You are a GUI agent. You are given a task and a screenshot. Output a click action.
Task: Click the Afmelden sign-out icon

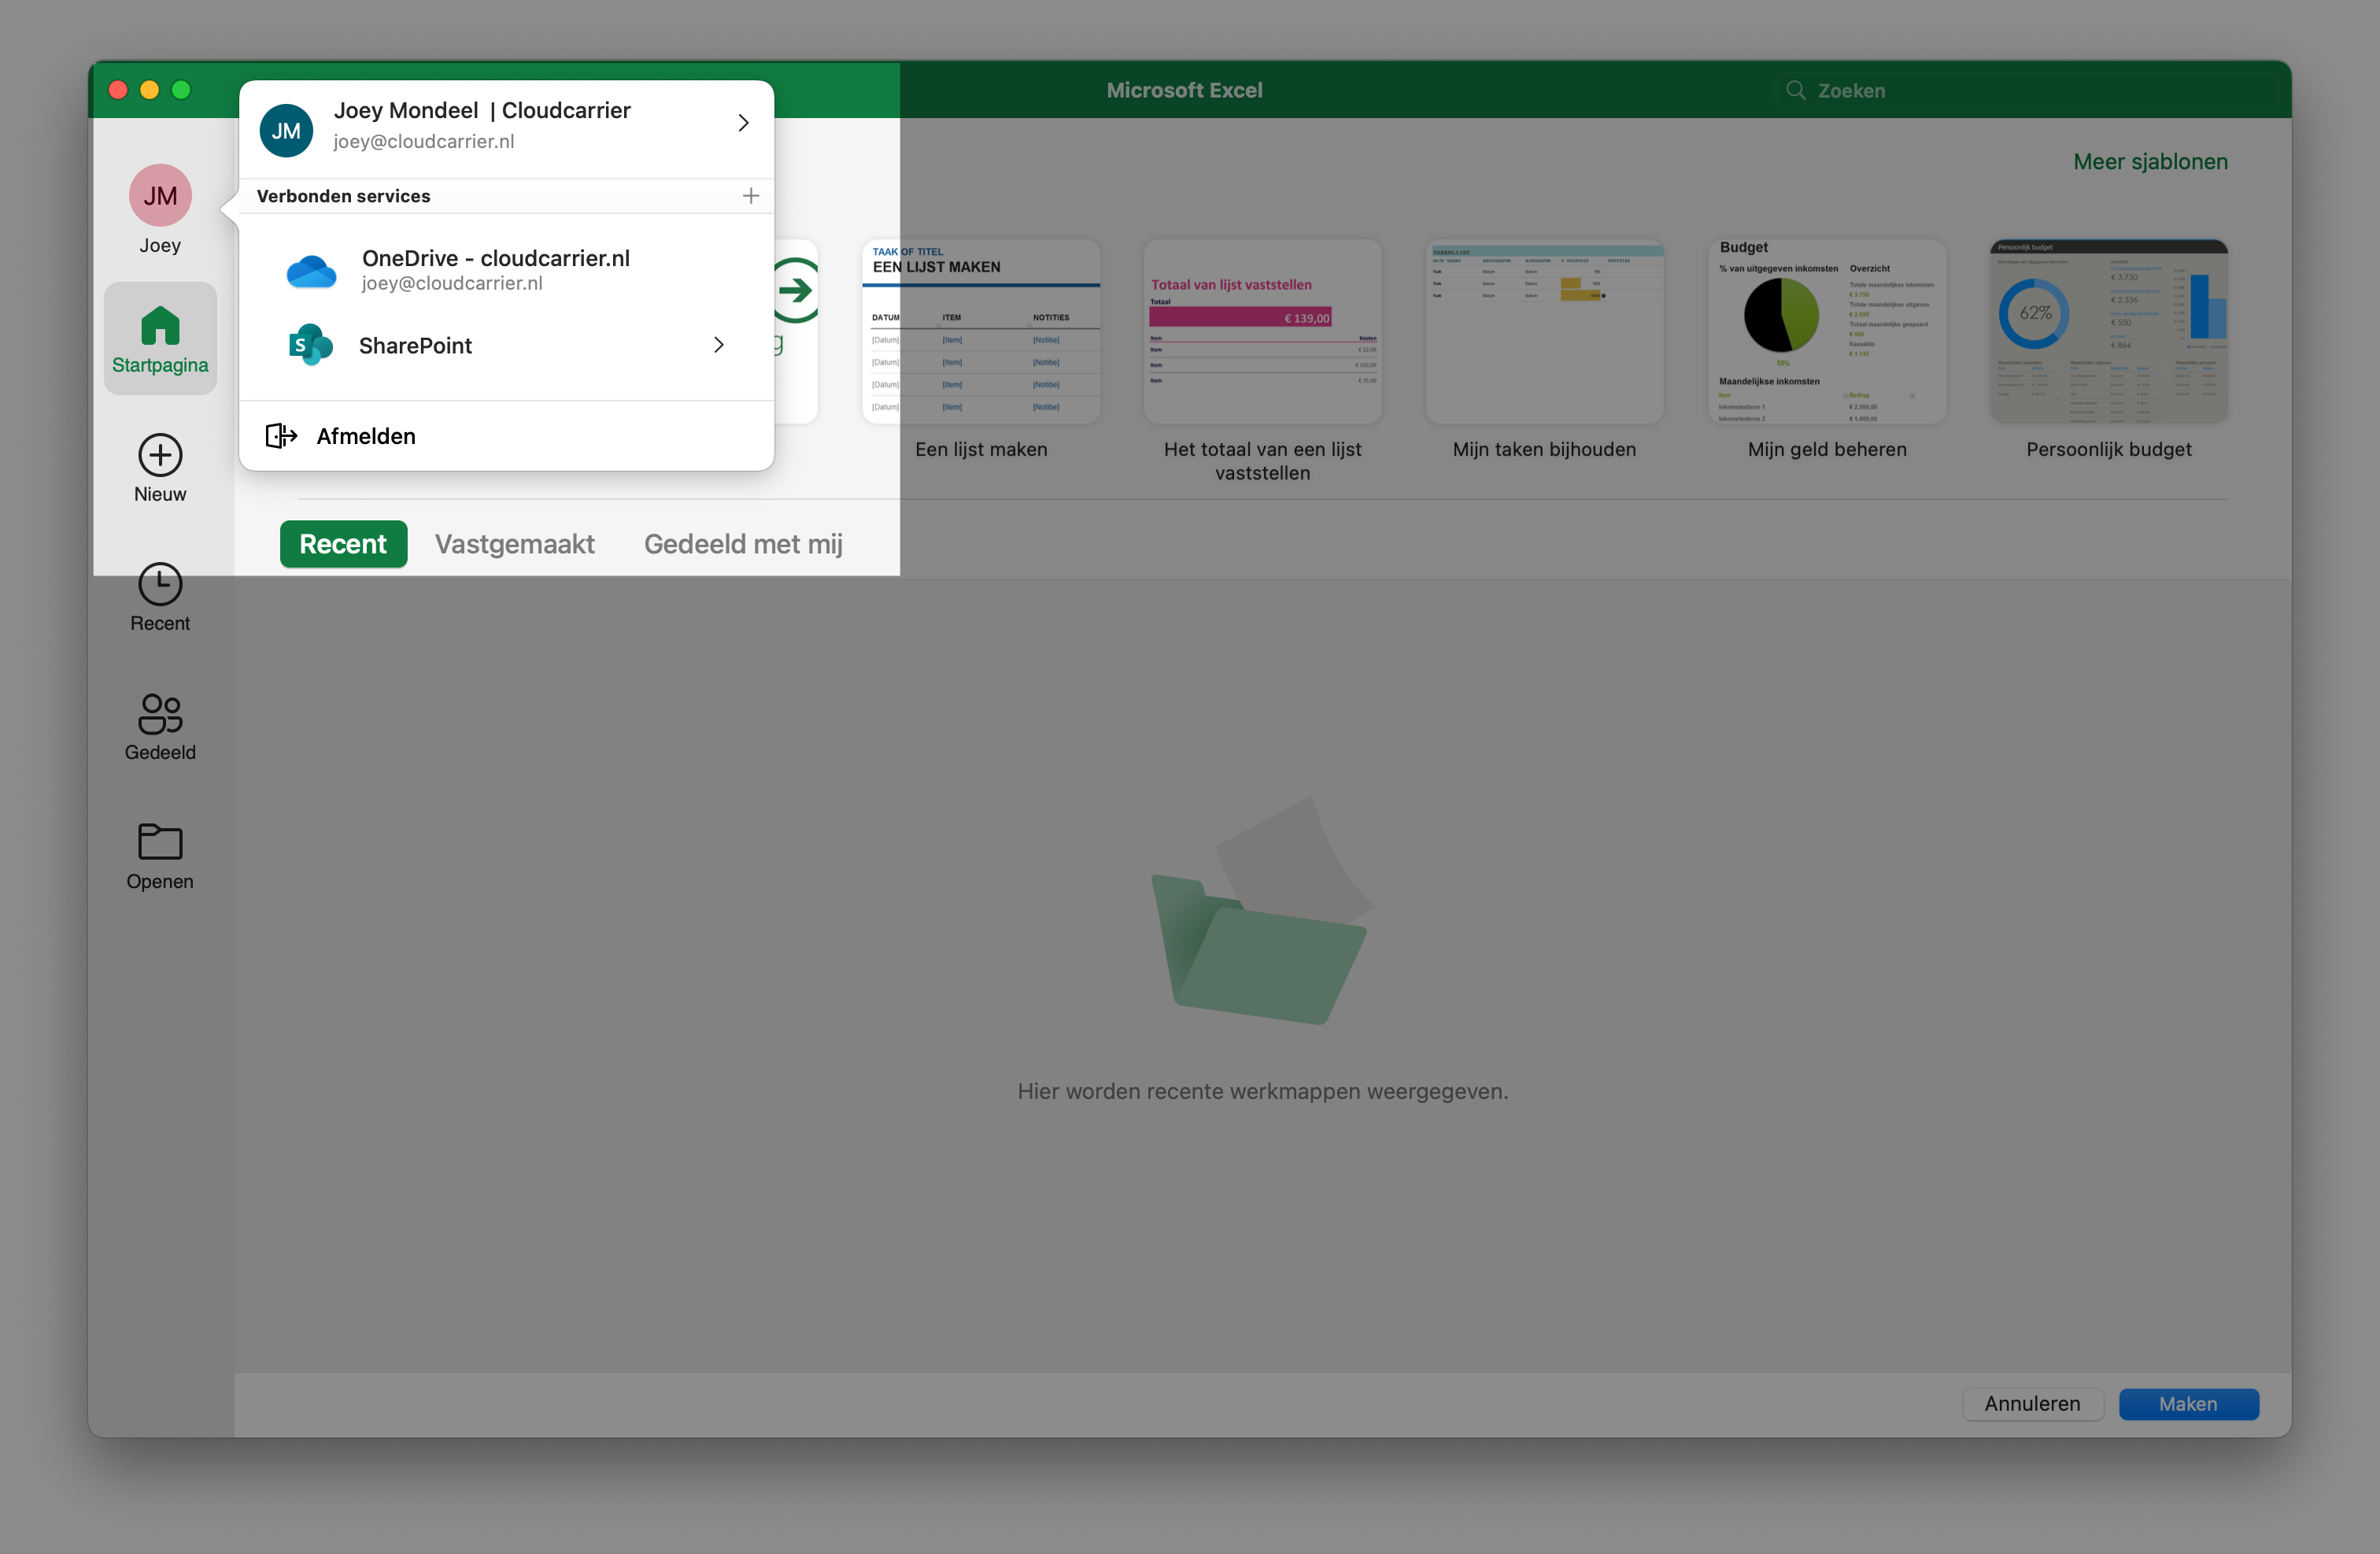281,436
